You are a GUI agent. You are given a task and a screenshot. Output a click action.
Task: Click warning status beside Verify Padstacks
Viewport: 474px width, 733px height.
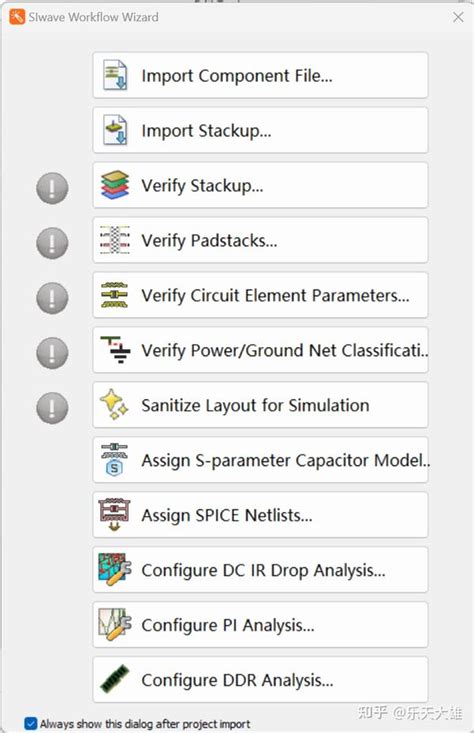(52, 243)
